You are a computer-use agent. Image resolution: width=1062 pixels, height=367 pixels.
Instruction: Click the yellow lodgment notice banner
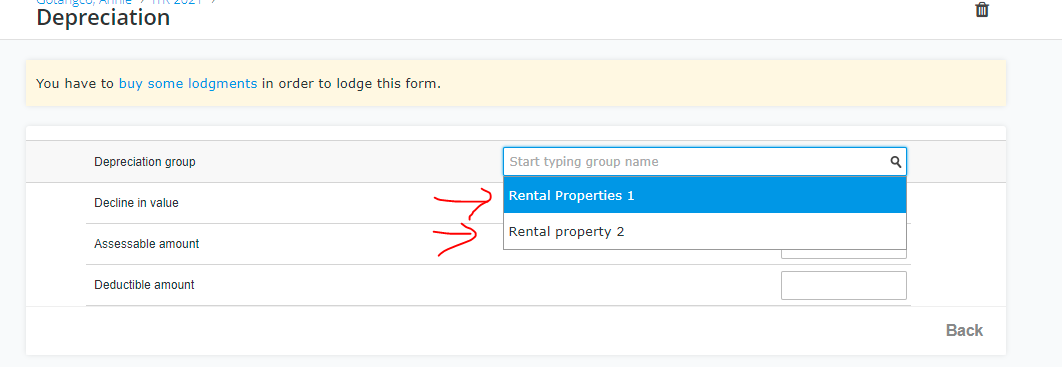click(515, 83)
